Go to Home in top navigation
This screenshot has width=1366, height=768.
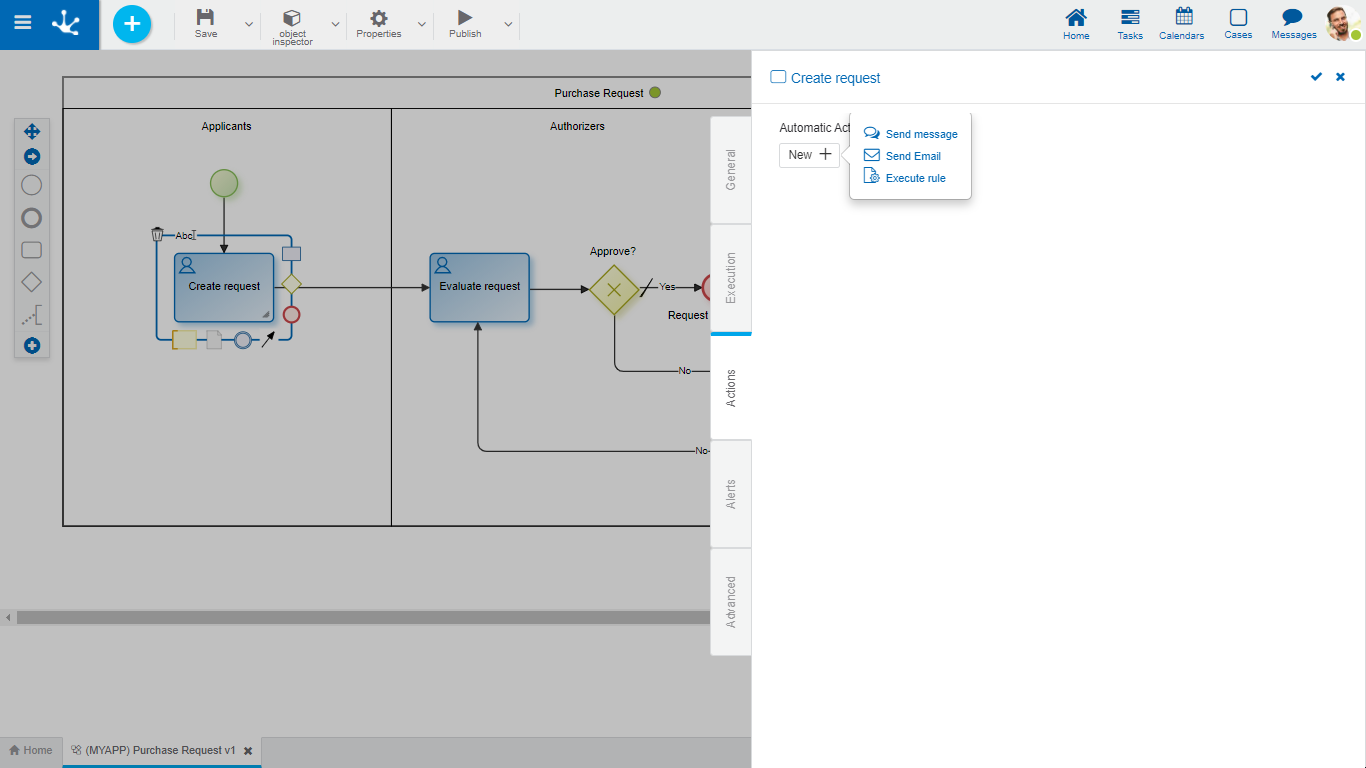[1076, 24]
